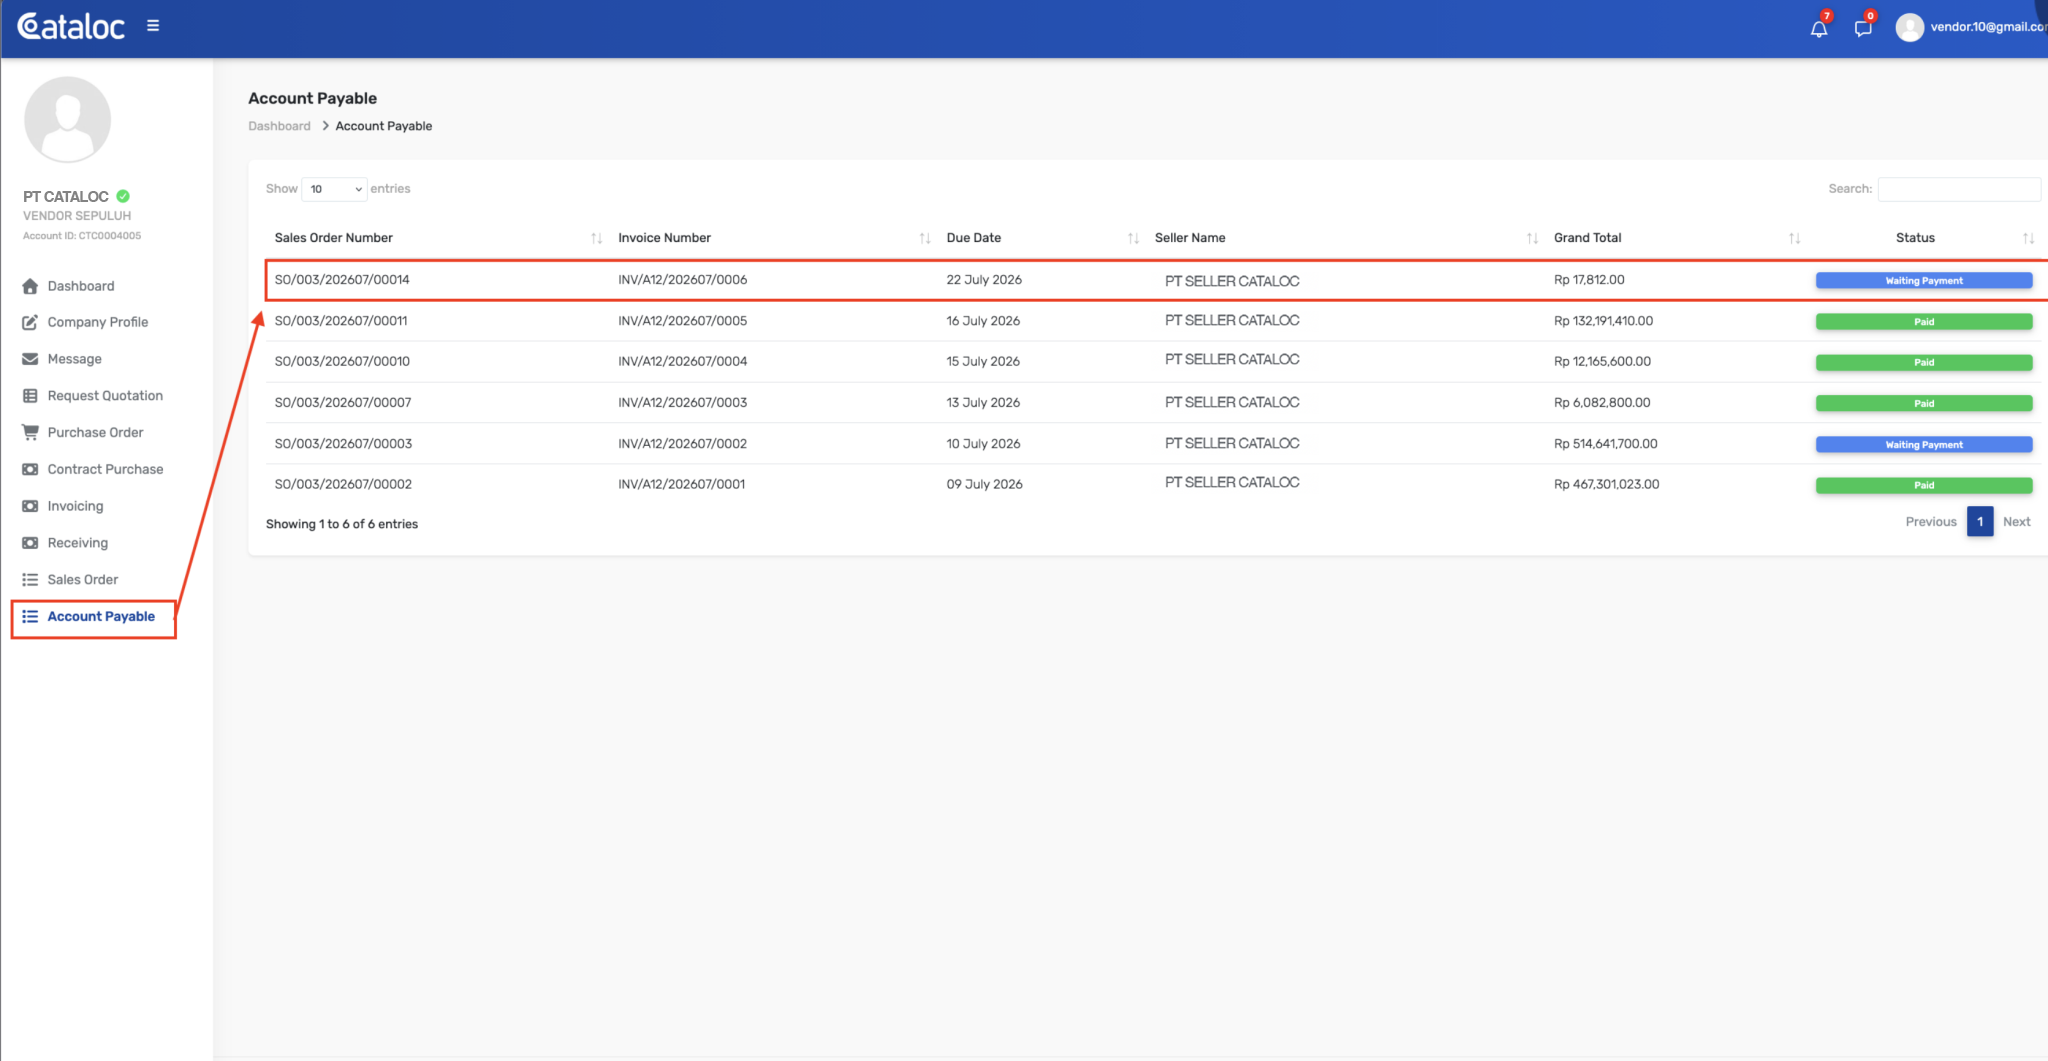
Task: Click Paid status for INV/A12/202607/0005
Action: (1924, 322)
